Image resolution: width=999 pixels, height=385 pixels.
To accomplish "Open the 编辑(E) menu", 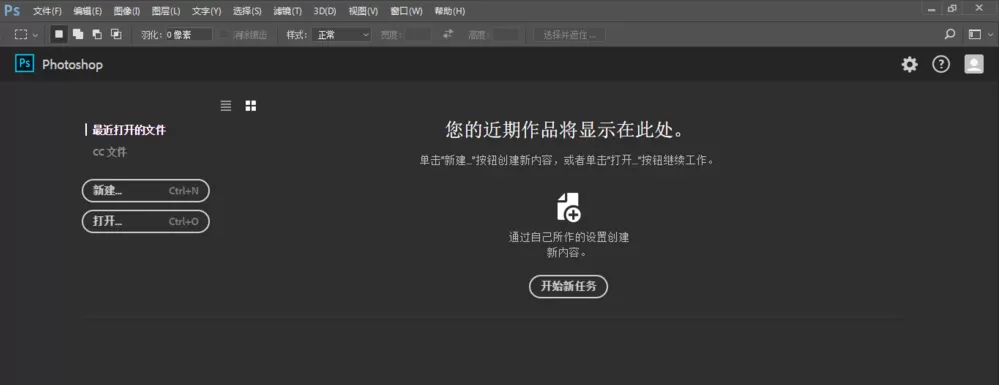I will (87, 11).
